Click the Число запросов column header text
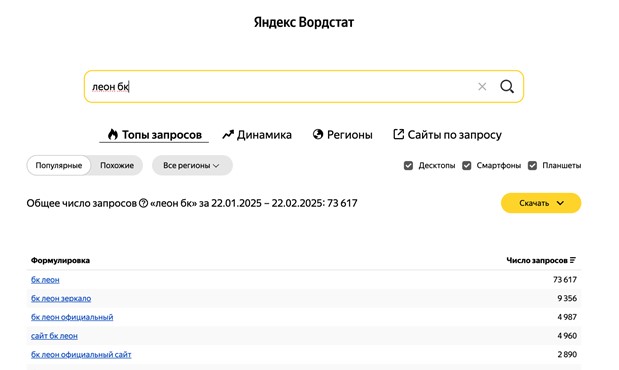Image resolution: width=619 pixels, height=370 pixels. (x=536, y=260)
